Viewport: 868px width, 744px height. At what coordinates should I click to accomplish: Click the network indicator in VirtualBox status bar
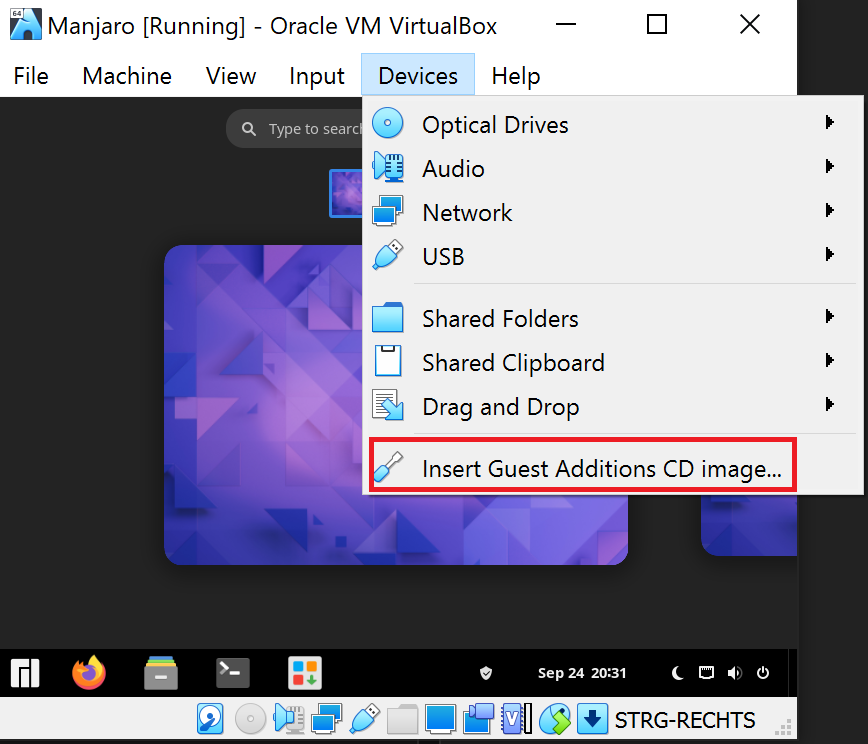327,719
